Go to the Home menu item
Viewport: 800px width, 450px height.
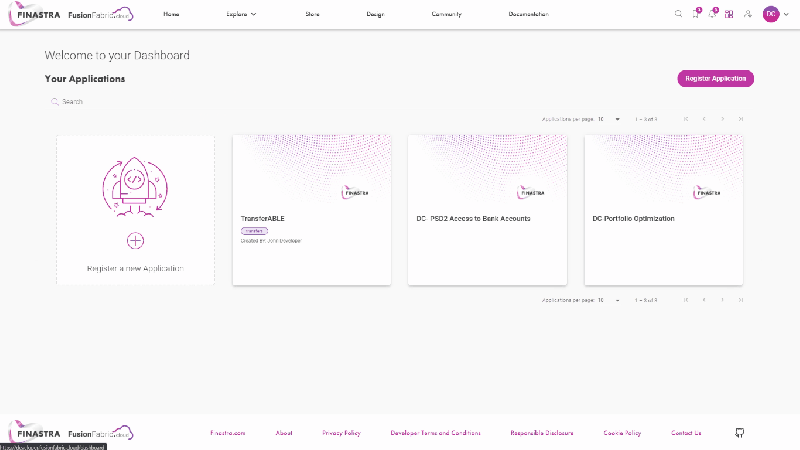coord(171,14)
